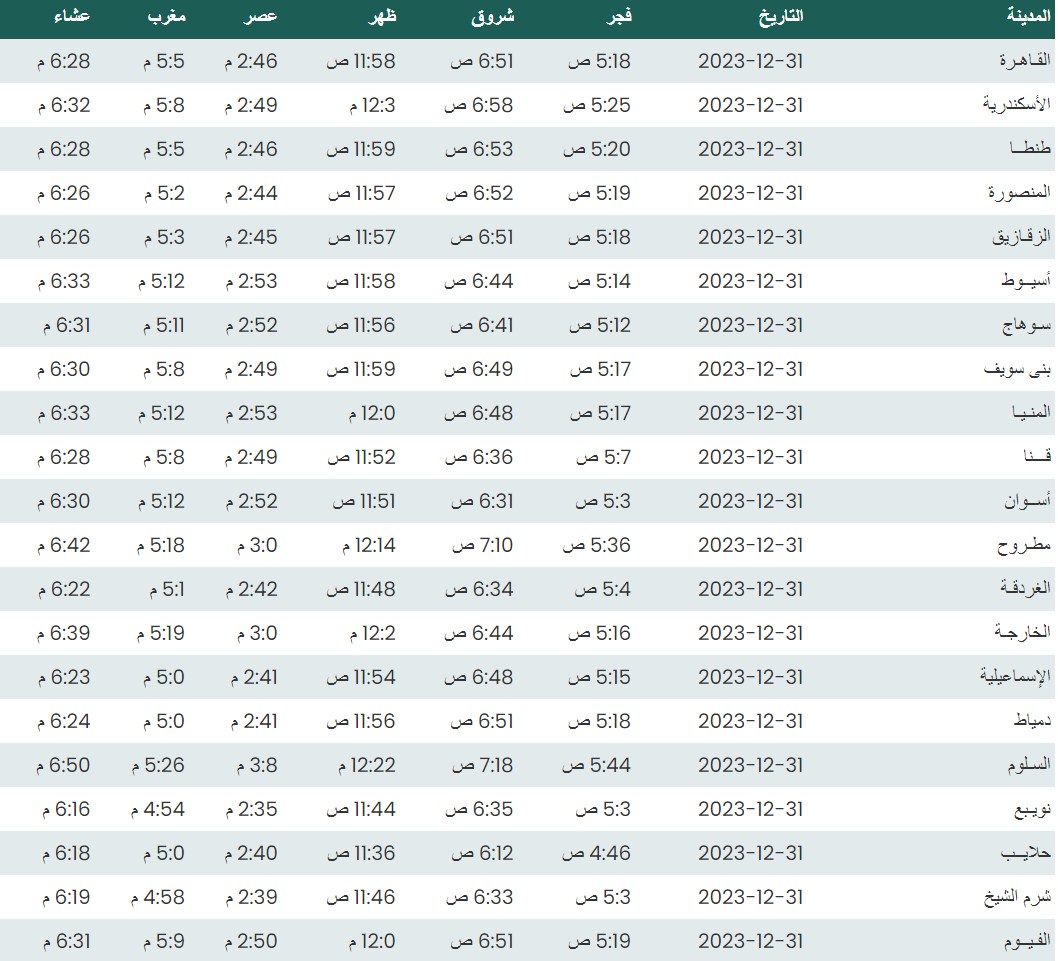Click the الغردقة isha time 6:22 م
This screenshot has height=961, width=1058.
64,590
